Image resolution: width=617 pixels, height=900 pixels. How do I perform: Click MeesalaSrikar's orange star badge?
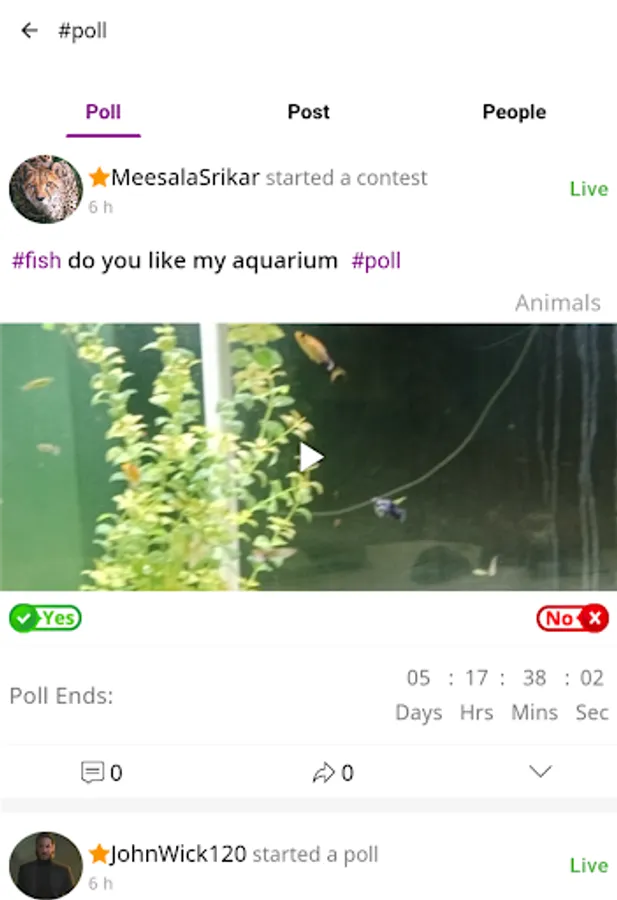click(x=99, y=177)
